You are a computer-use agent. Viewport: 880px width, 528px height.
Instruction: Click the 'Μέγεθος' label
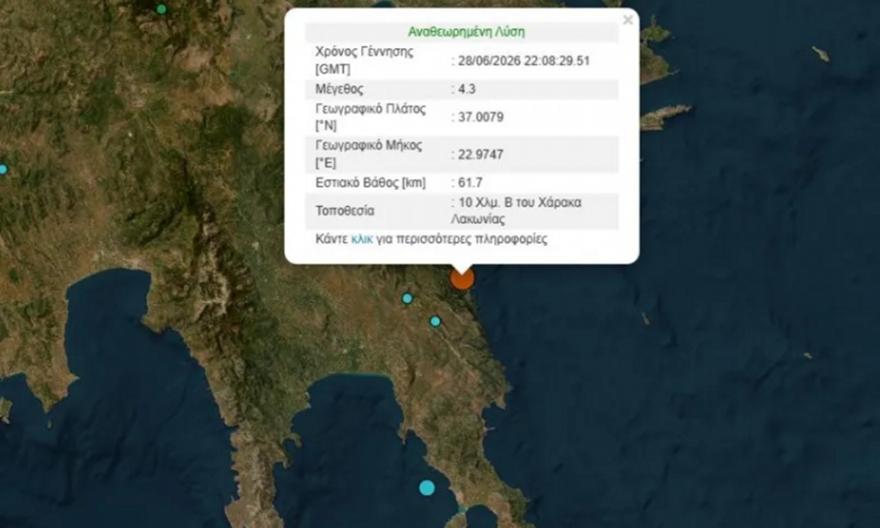pos(339,89)
